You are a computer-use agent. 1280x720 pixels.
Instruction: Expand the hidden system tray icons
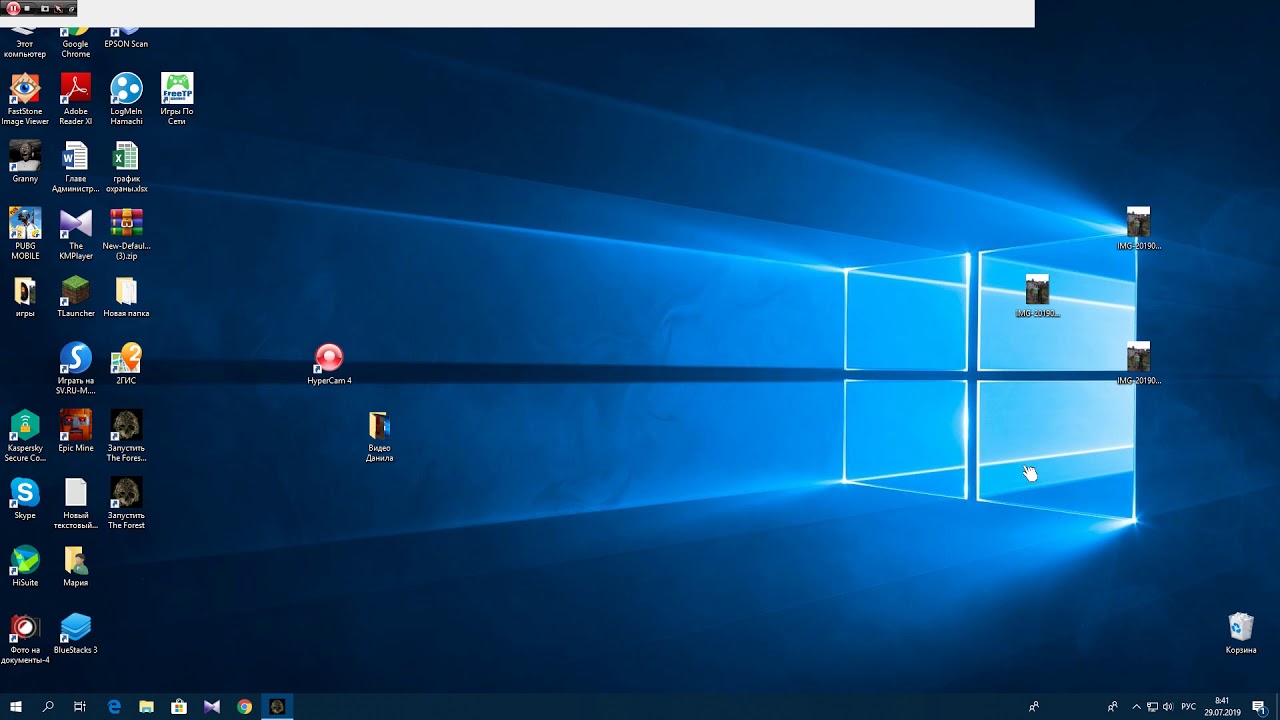pyautogui.click(x=1135, y=707)
